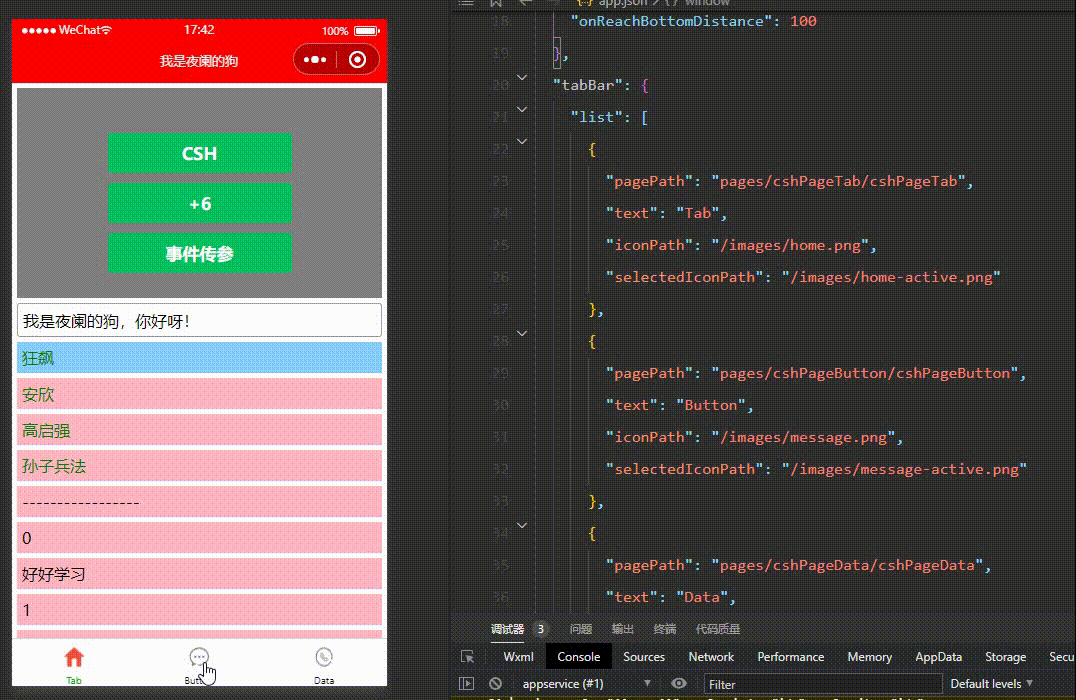Collapse the "list" array fold arrow
Viewport: 1076px width, 700px height.
click(x=522, y=109)
